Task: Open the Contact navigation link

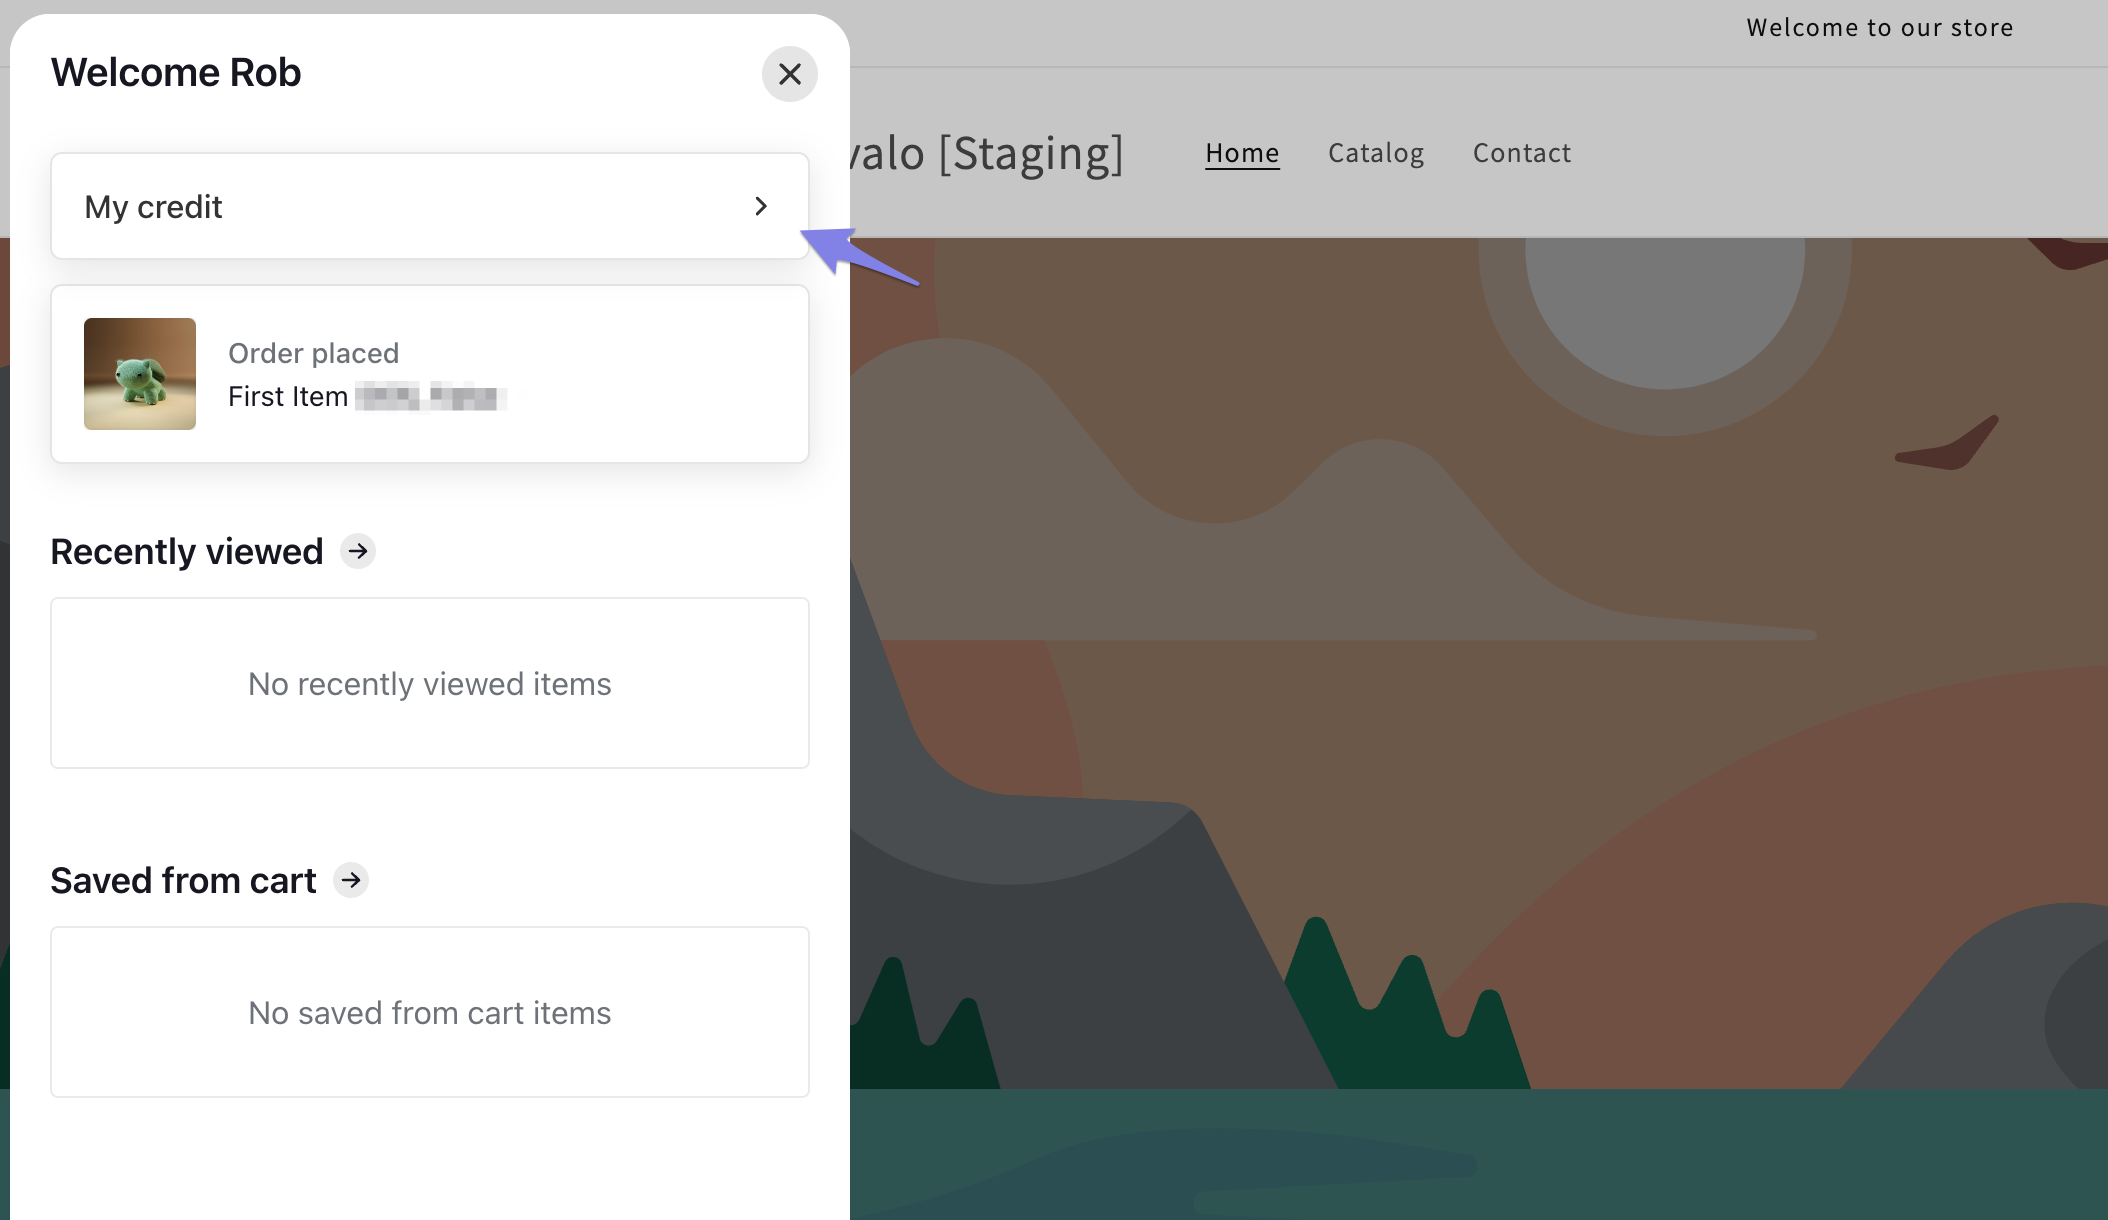Action: tap(1522, 153)
